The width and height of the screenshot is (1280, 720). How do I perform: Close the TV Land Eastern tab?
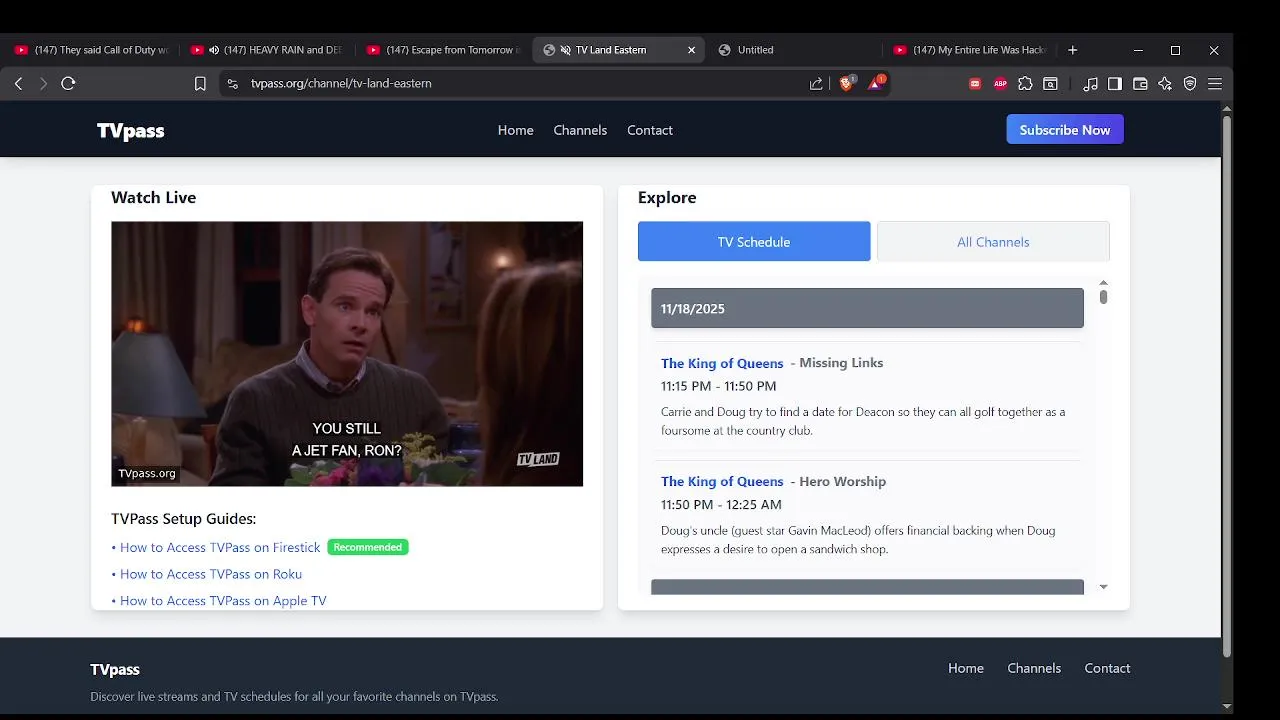click(x=691, y=50)
